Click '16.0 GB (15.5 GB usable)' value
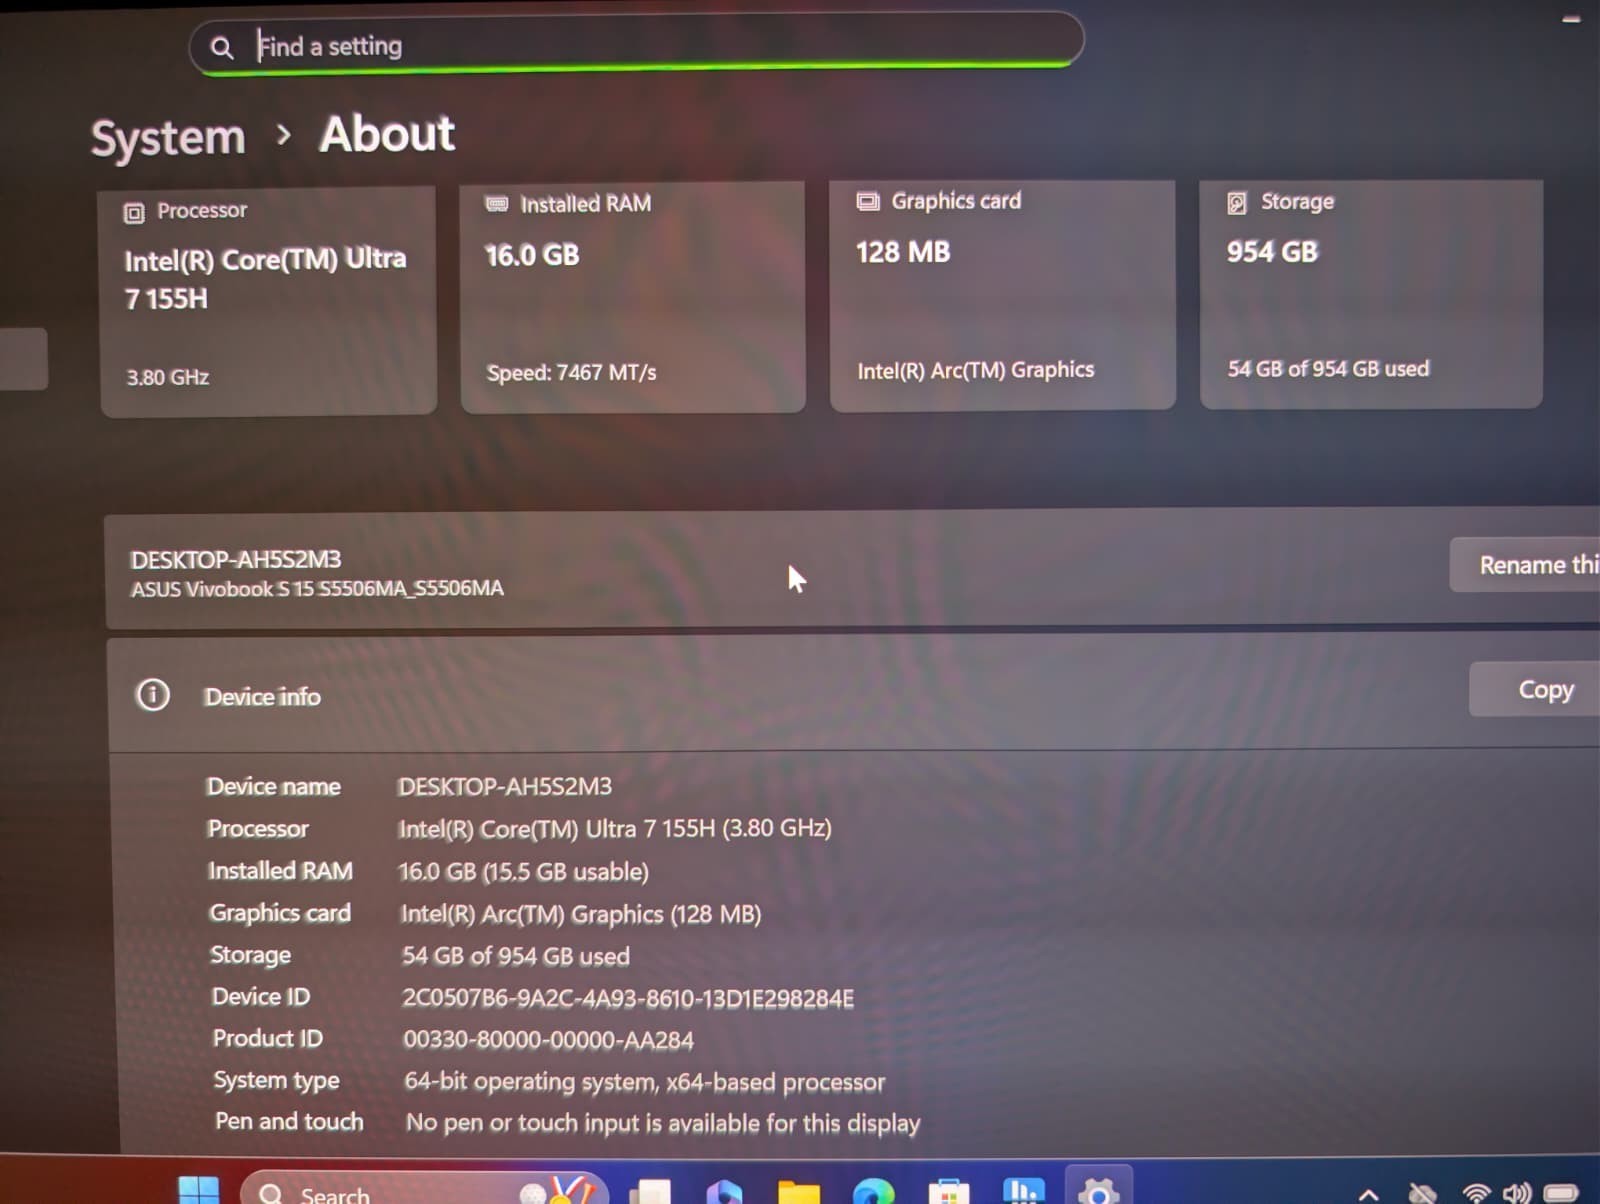The width and height of the screenshot is (1600, 1204). pyautogui.click(x=523, y=871)
